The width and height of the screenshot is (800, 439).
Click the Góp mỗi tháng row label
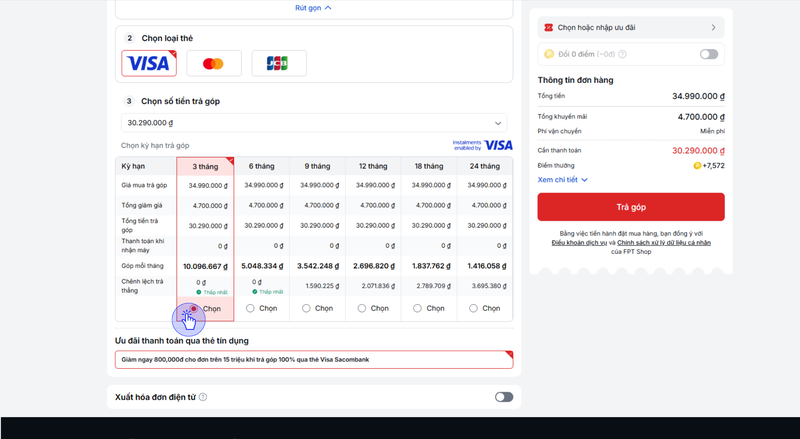coord(142,266)
